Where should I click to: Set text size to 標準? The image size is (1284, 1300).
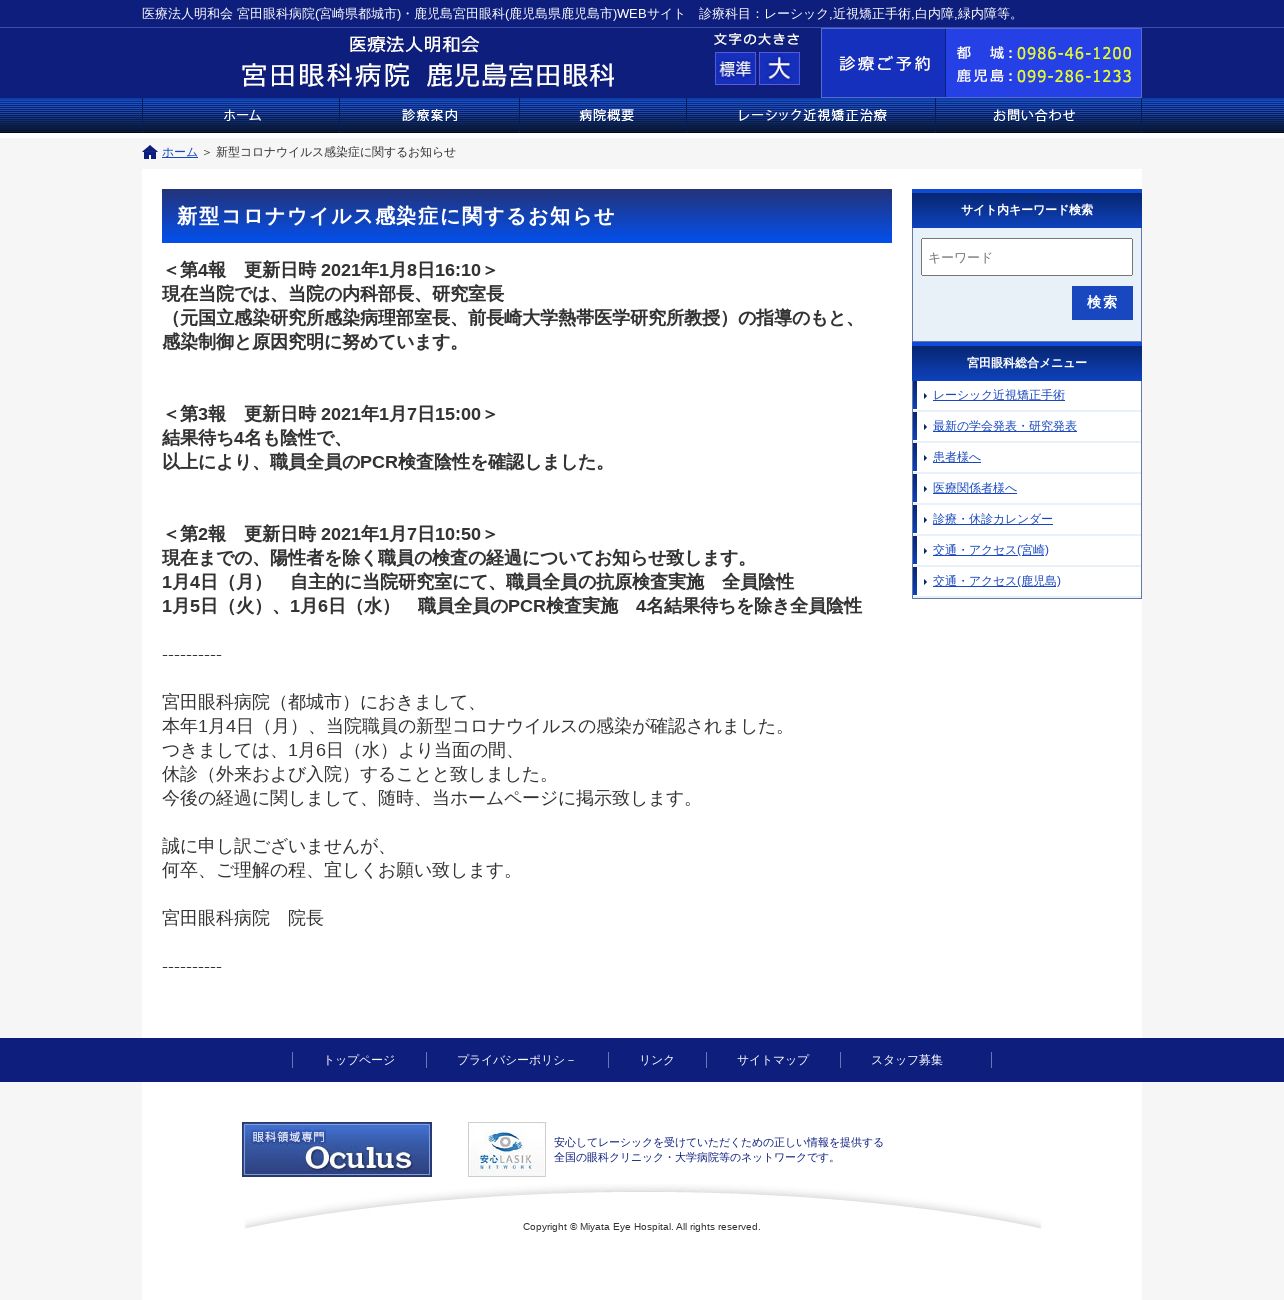[735, 68]
